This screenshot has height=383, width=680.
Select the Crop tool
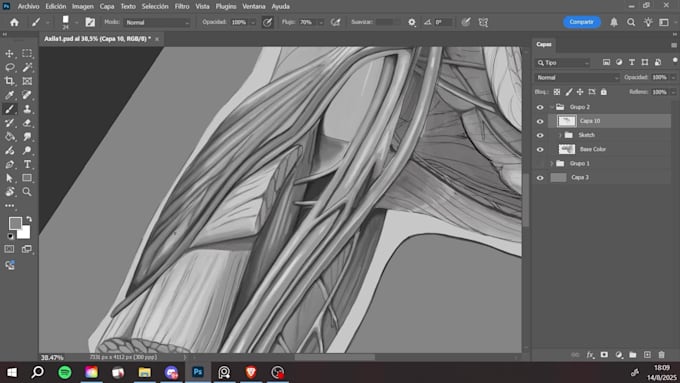tap(9, 81)
